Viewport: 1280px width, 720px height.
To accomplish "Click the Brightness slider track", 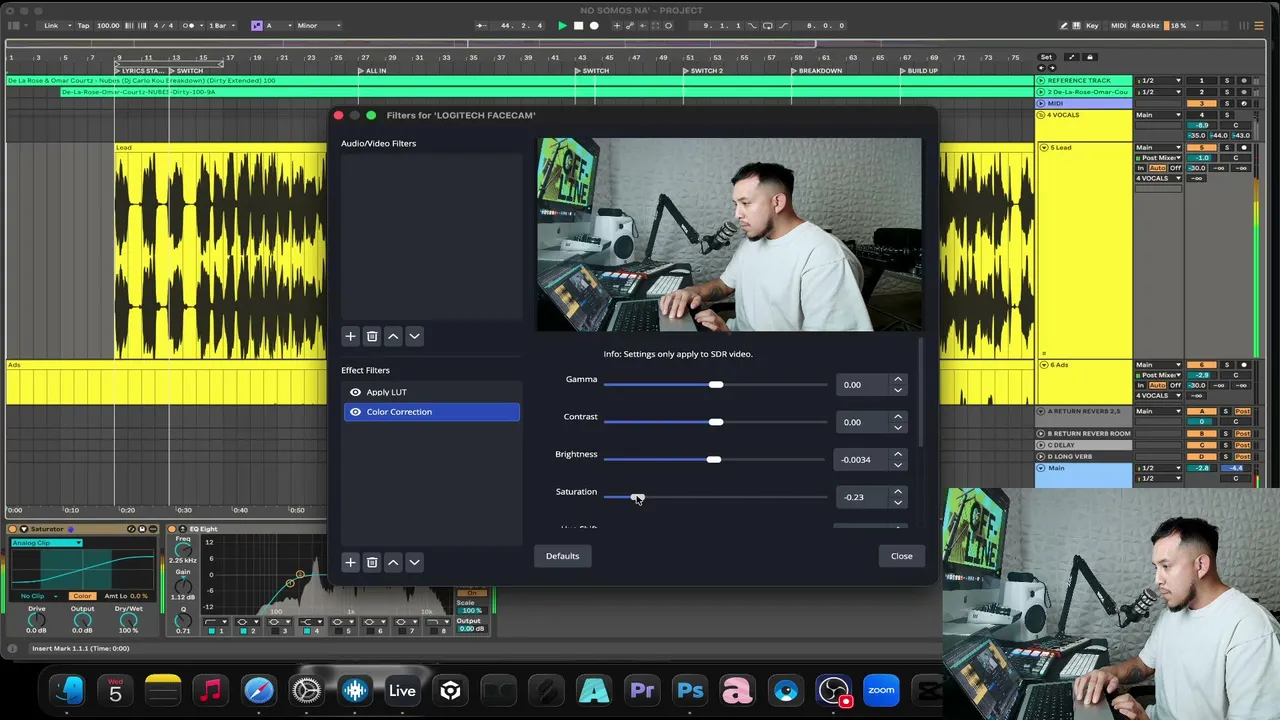I will click(715, 460).
